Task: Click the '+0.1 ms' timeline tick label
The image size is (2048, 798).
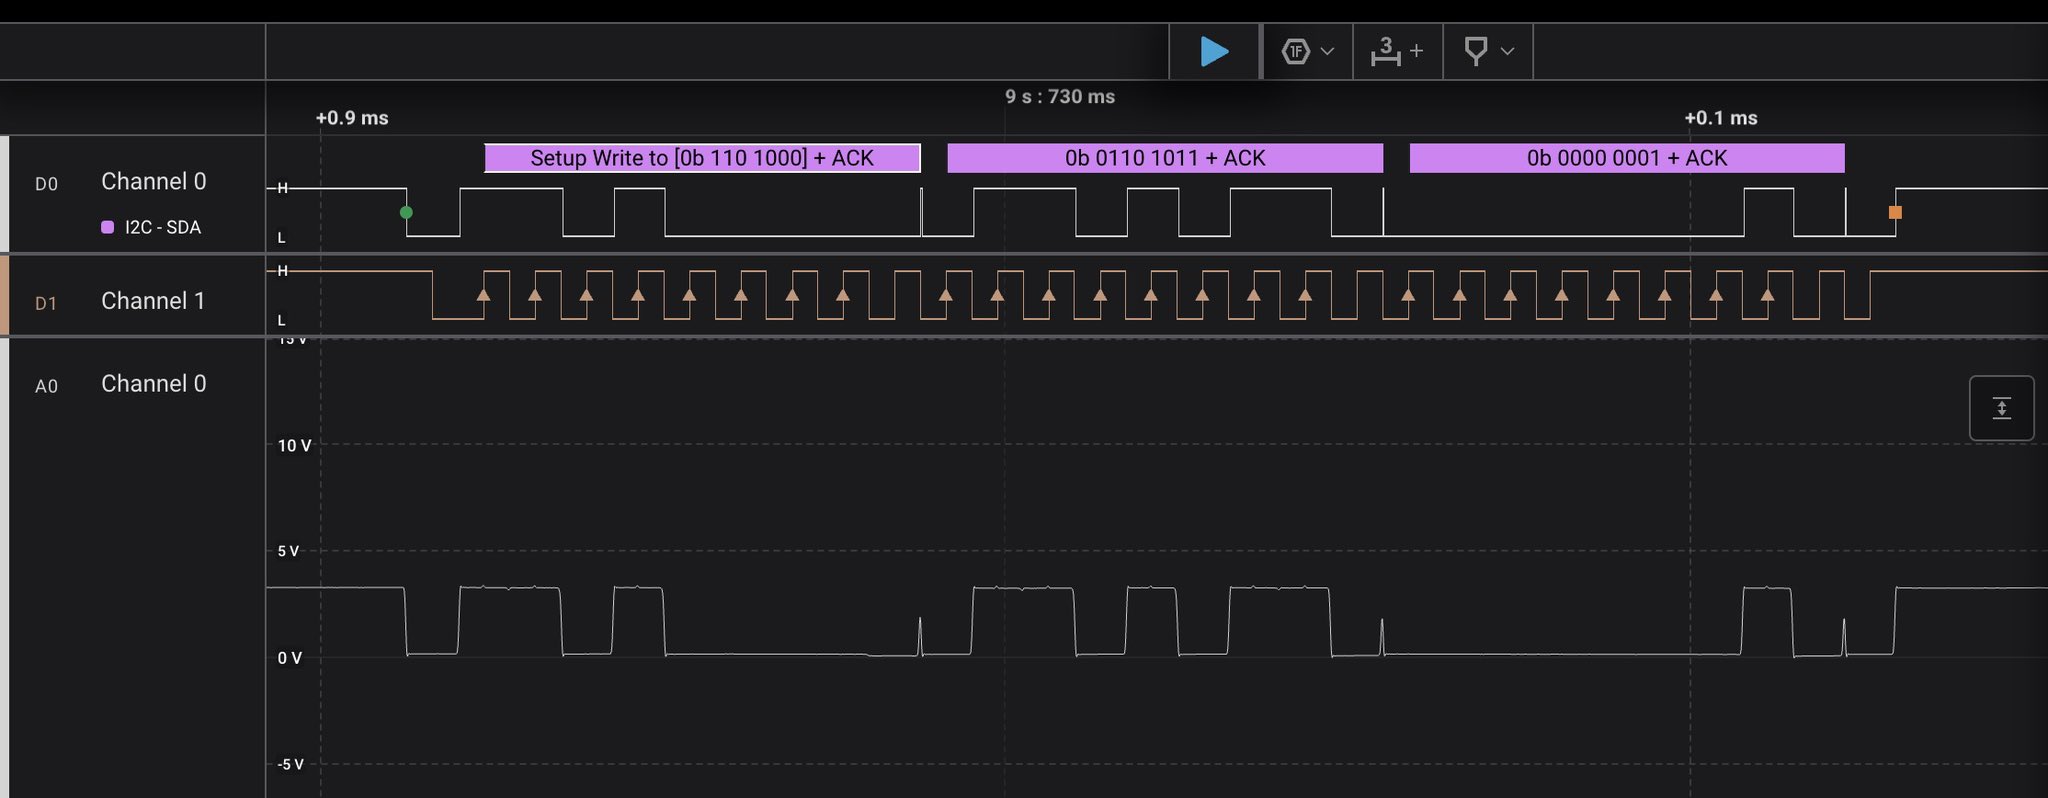Action: coord(1721,118)
